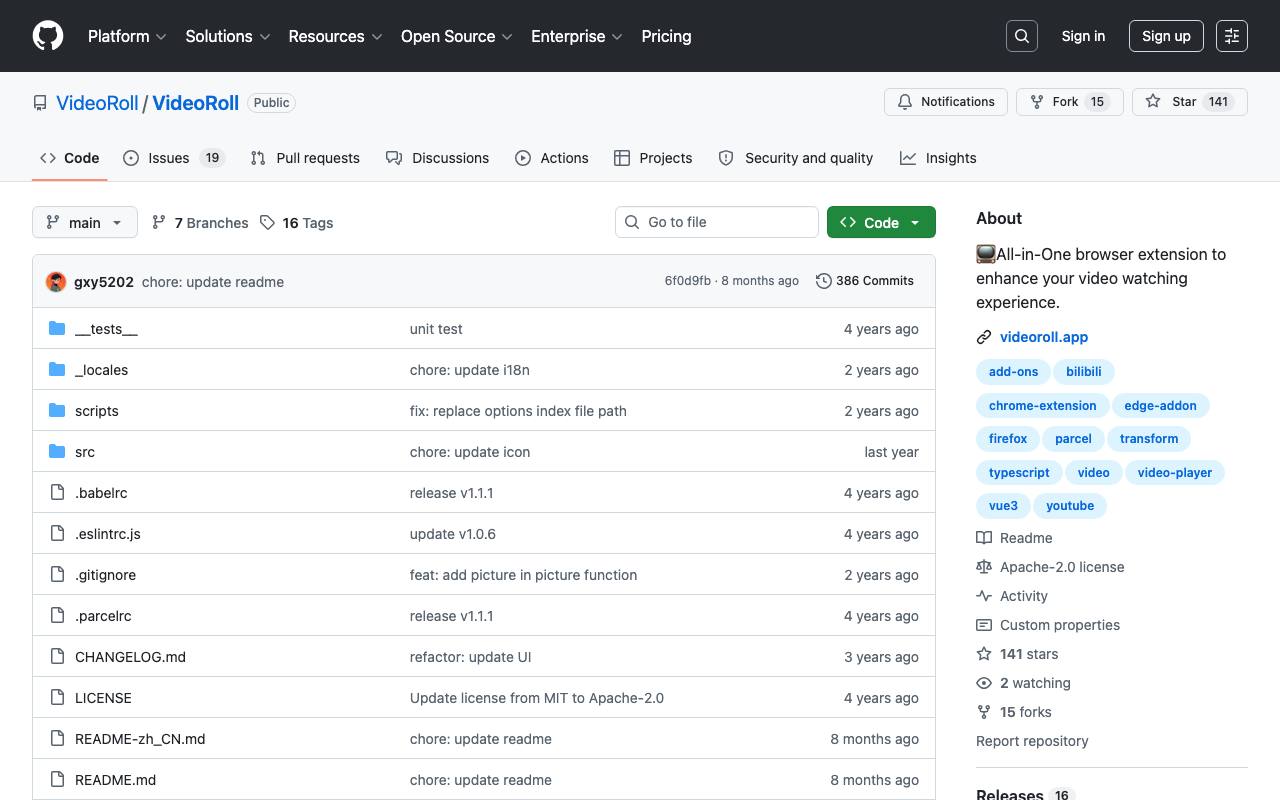Click the scripts folder icon

[57, 411]
